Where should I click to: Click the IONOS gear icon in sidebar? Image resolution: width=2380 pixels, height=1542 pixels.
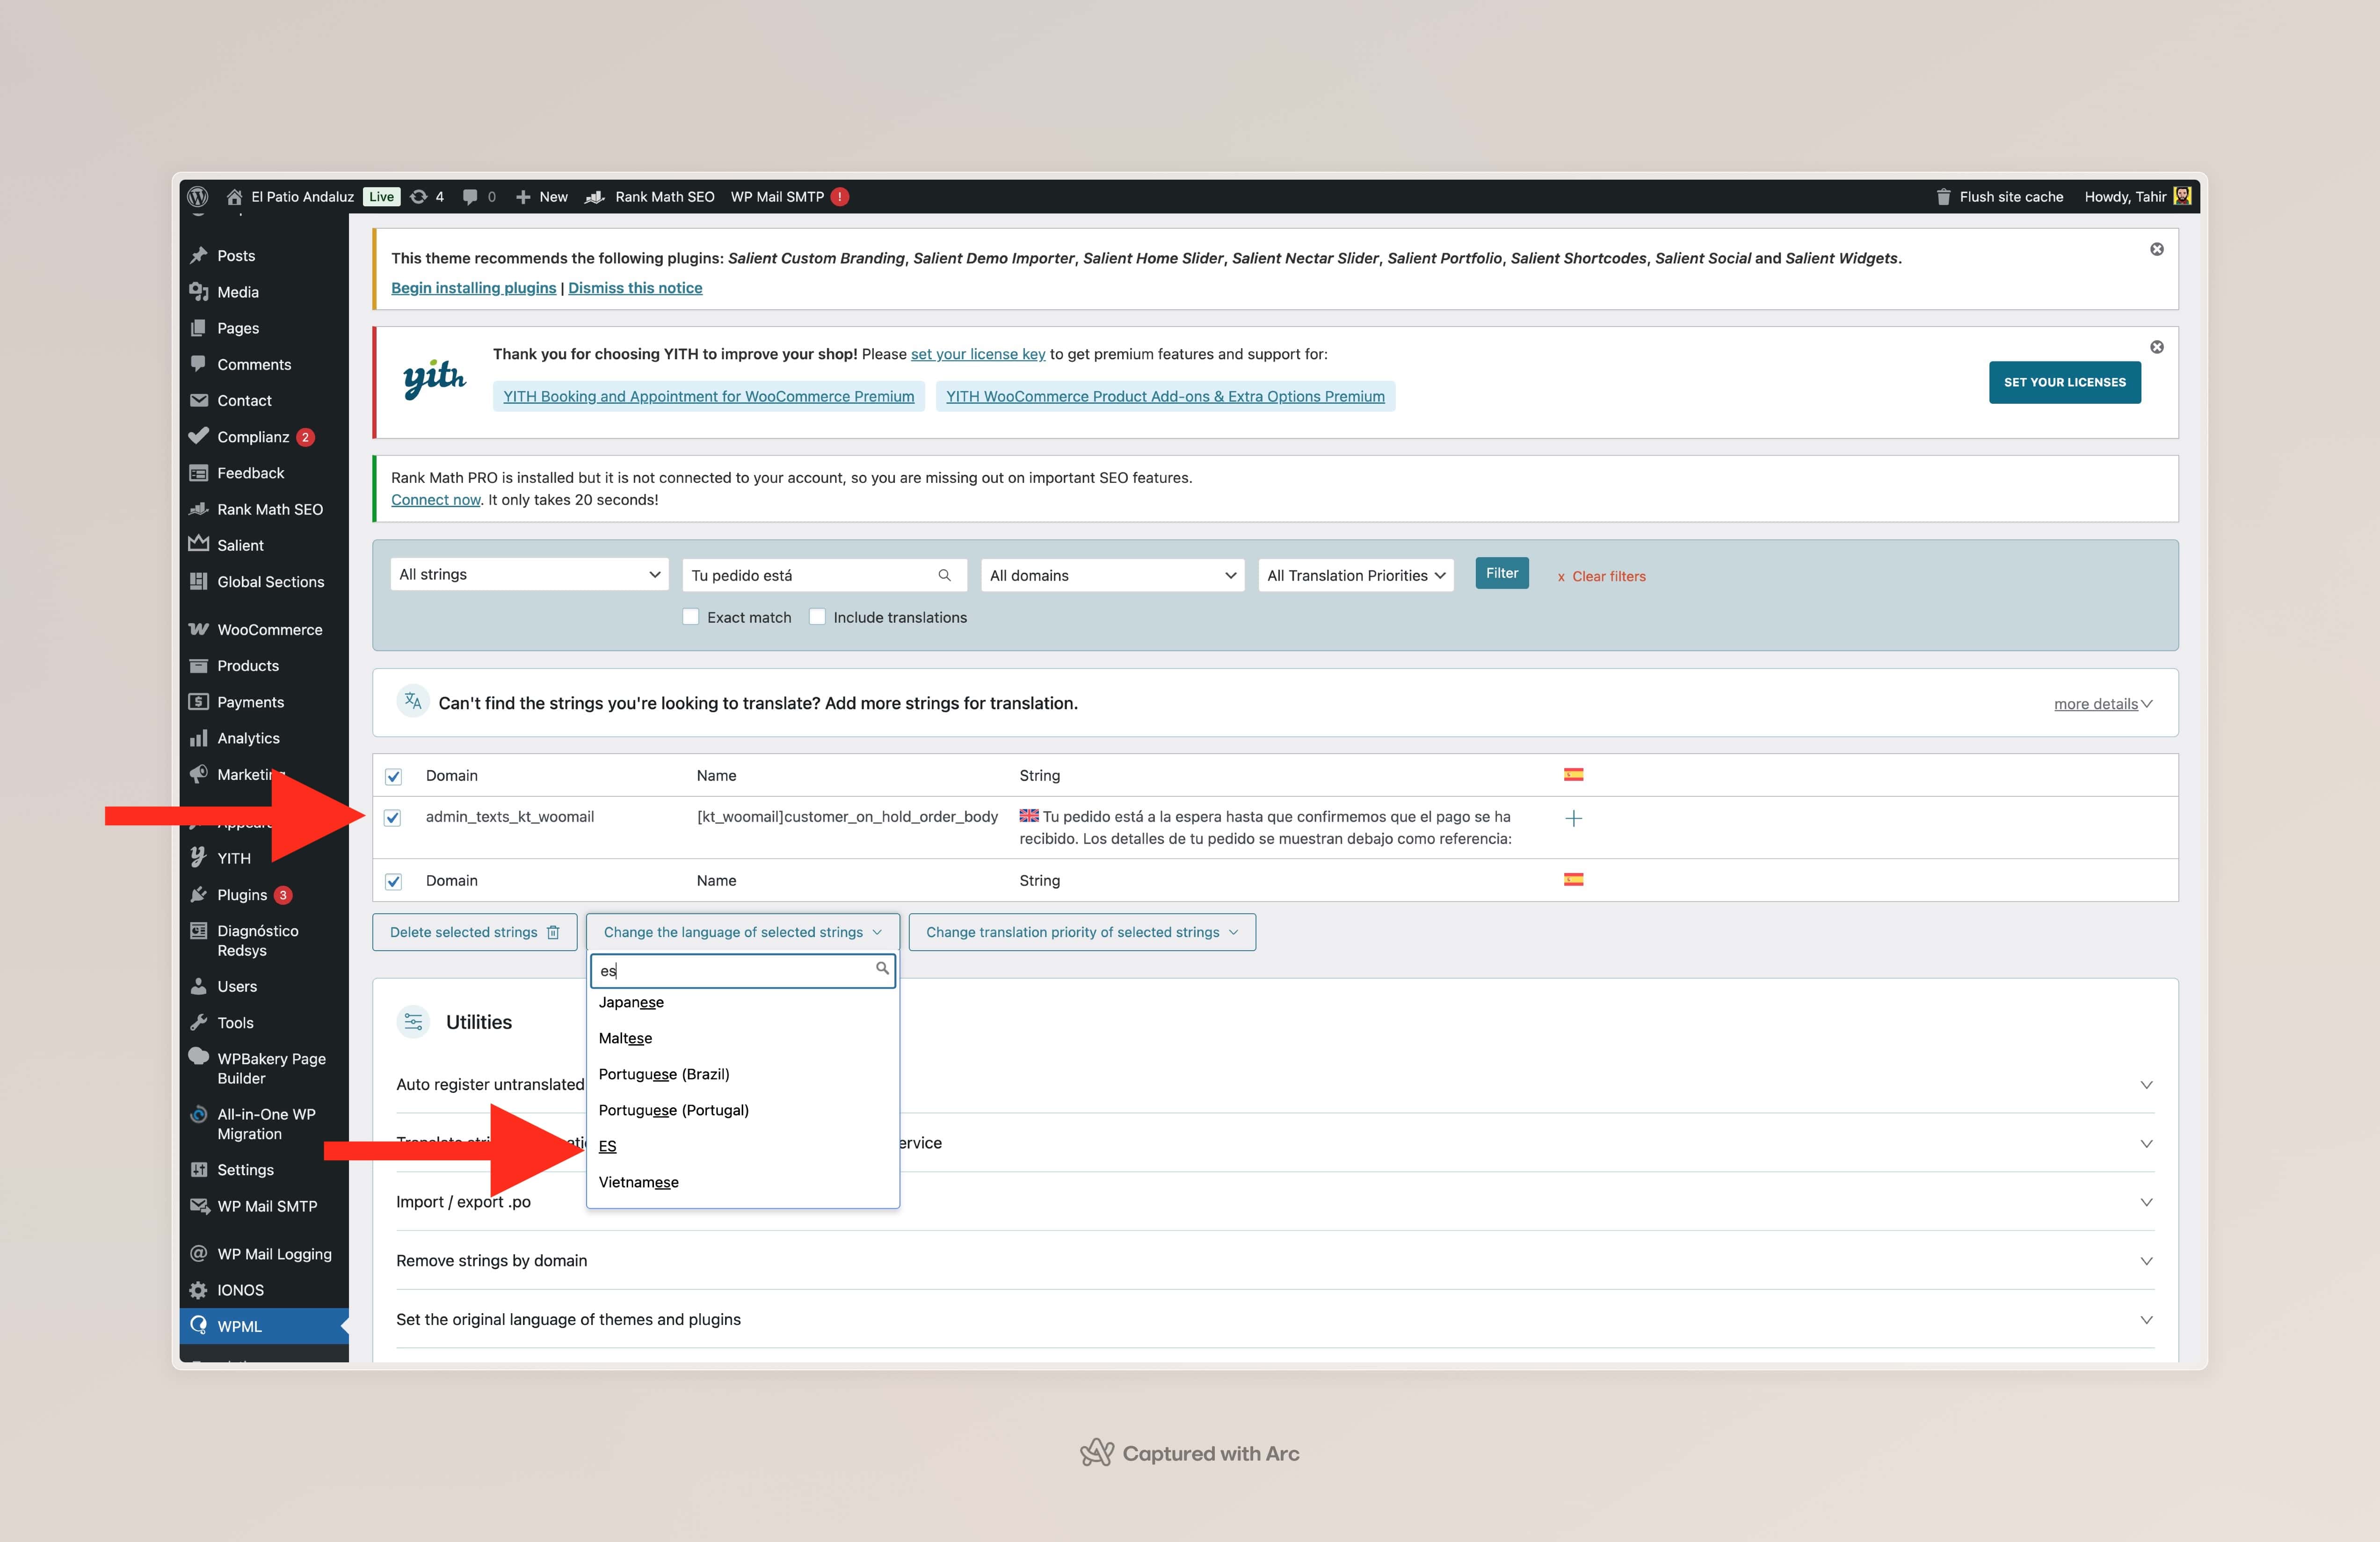pyautogui.click(x=199, y=1290)
